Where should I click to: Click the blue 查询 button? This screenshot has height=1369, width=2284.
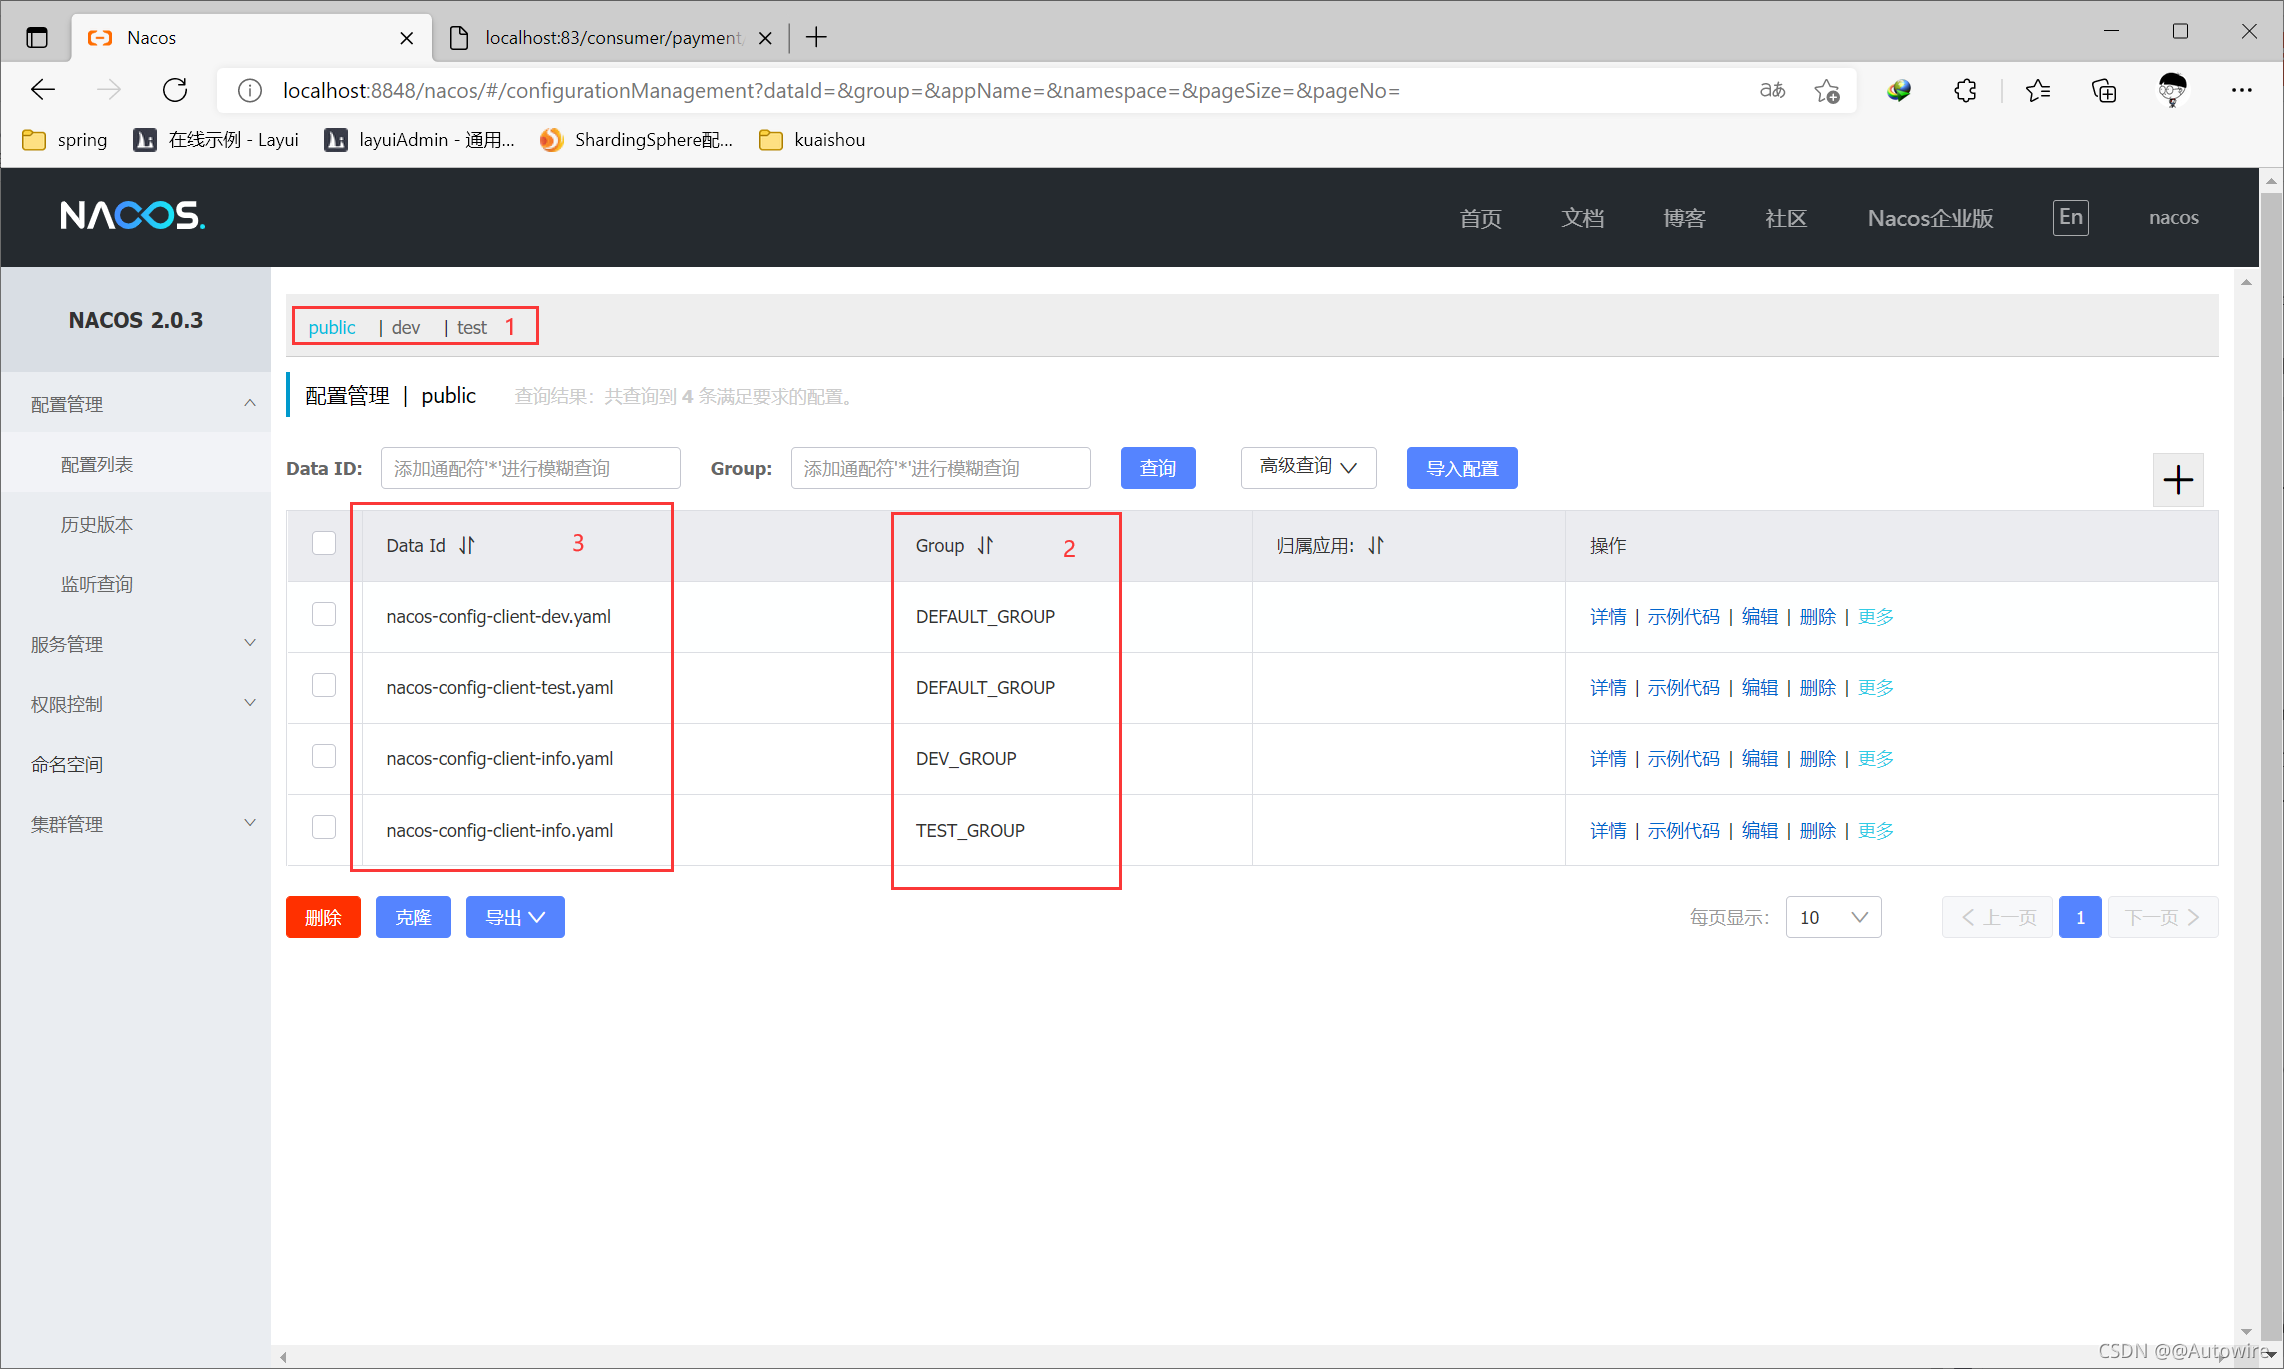click(1158, 468)
